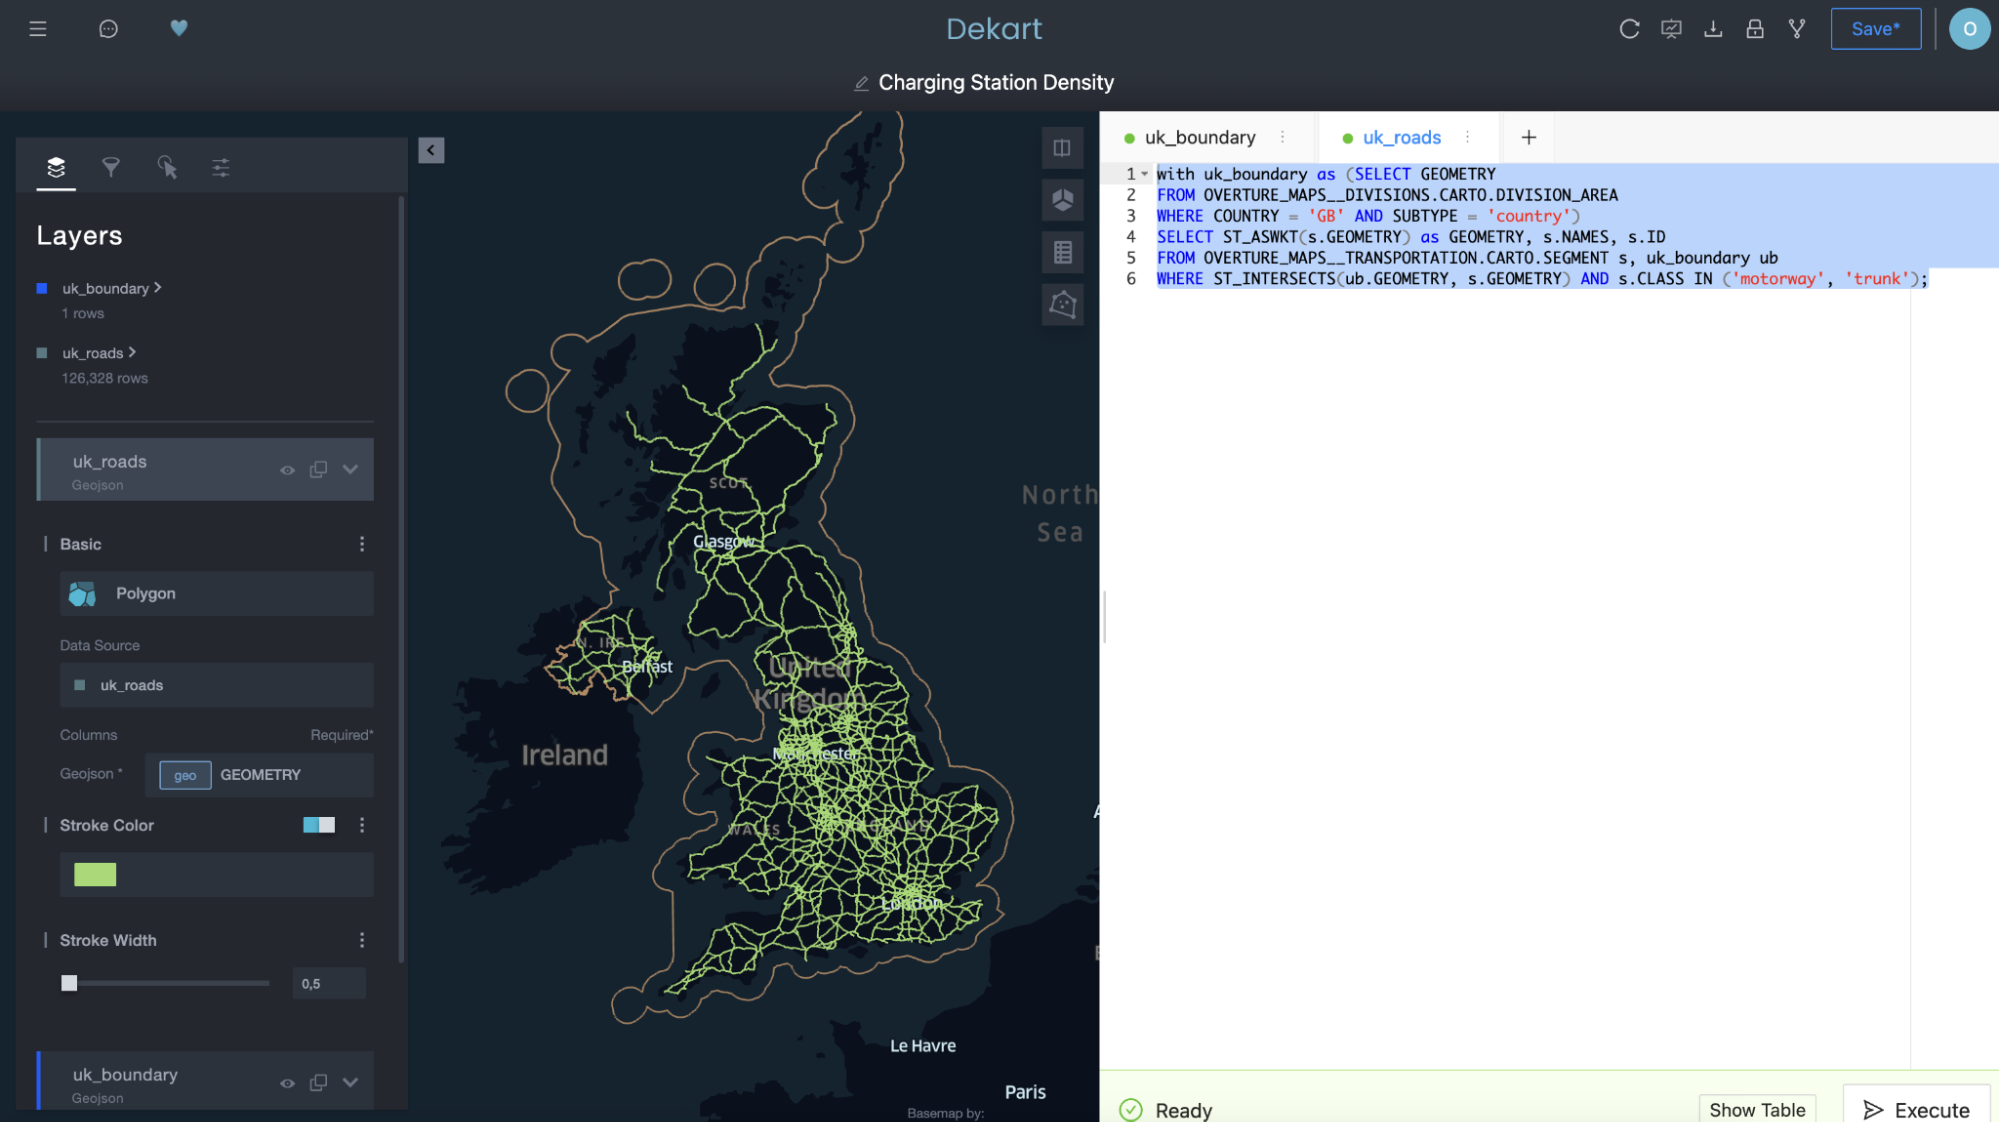Duplicate the uk_roads layer

319,469
